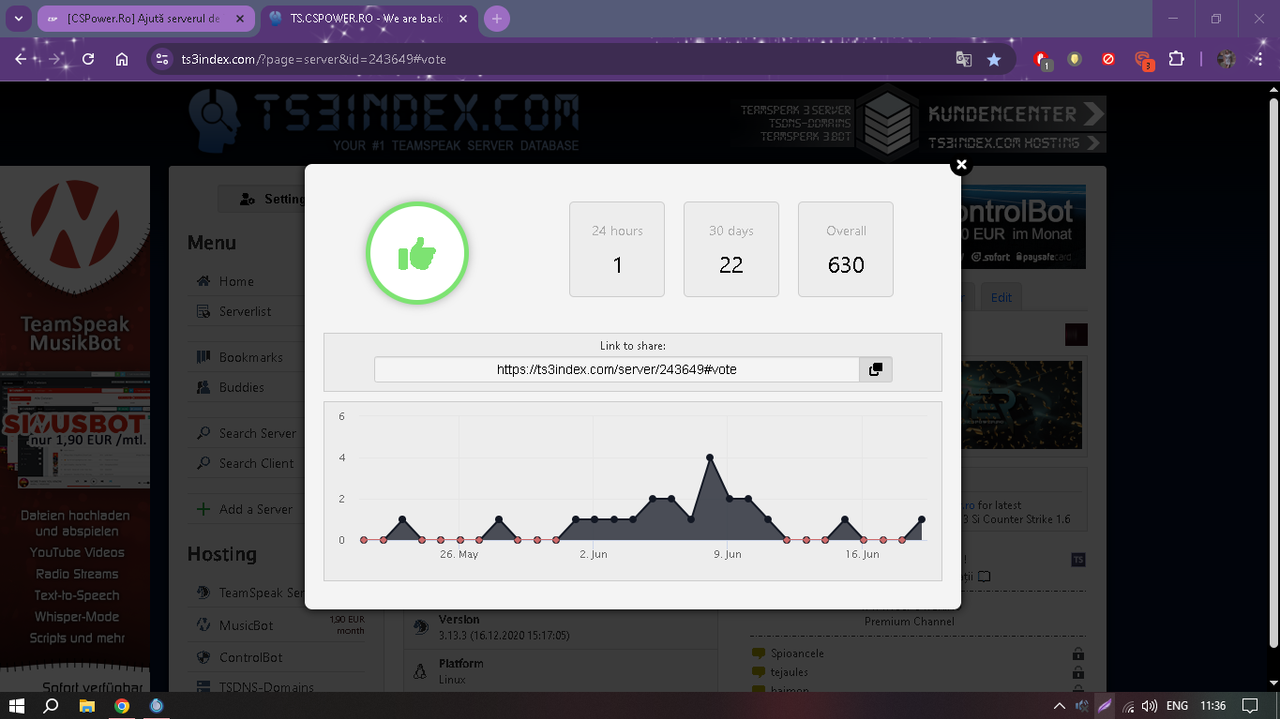The width and height of the screenshot is (1280, 719).
Task: Bookmark this page with the star
Action: (x=994, y=59)
